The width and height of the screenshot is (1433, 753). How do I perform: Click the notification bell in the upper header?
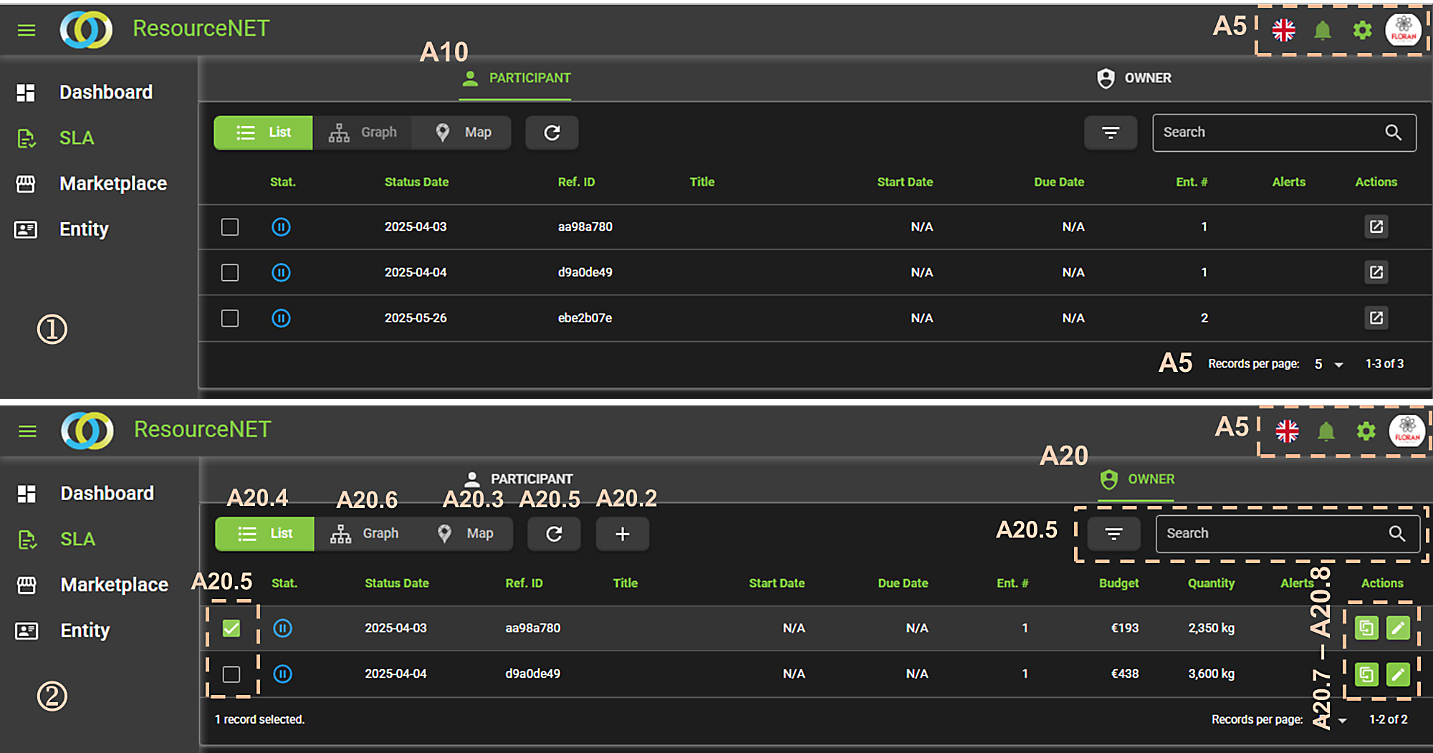click(x=1322, y=30)
